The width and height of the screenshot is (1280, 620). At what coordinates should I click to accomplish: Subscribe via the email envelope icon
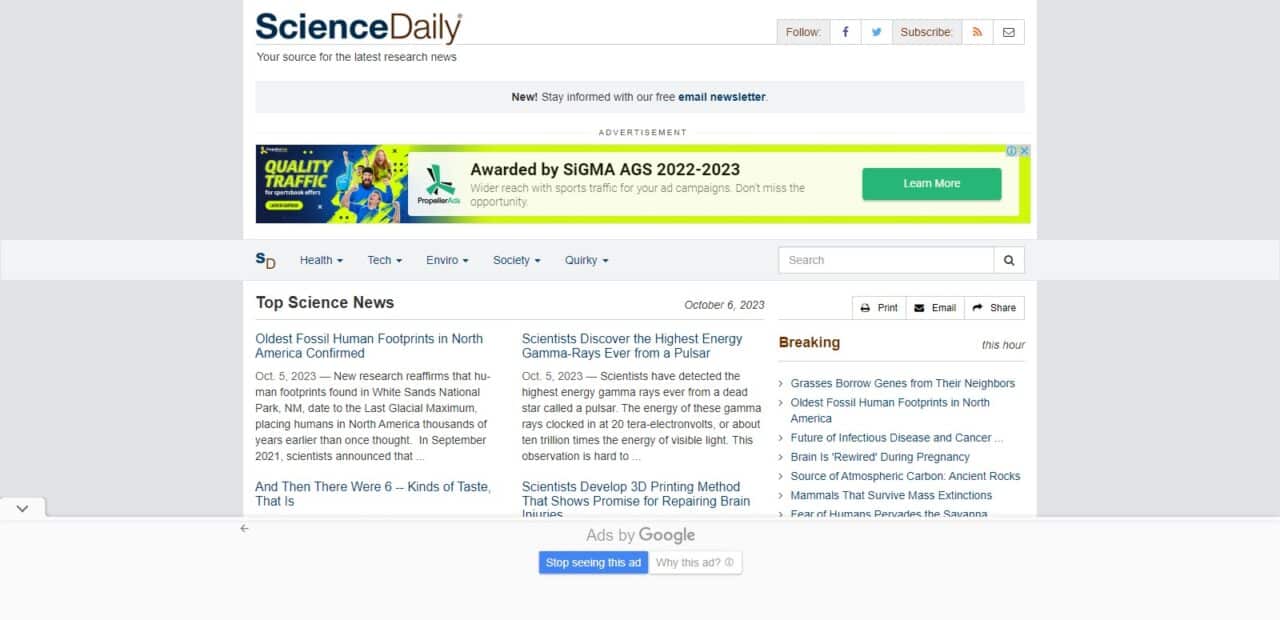[1008, 32]
